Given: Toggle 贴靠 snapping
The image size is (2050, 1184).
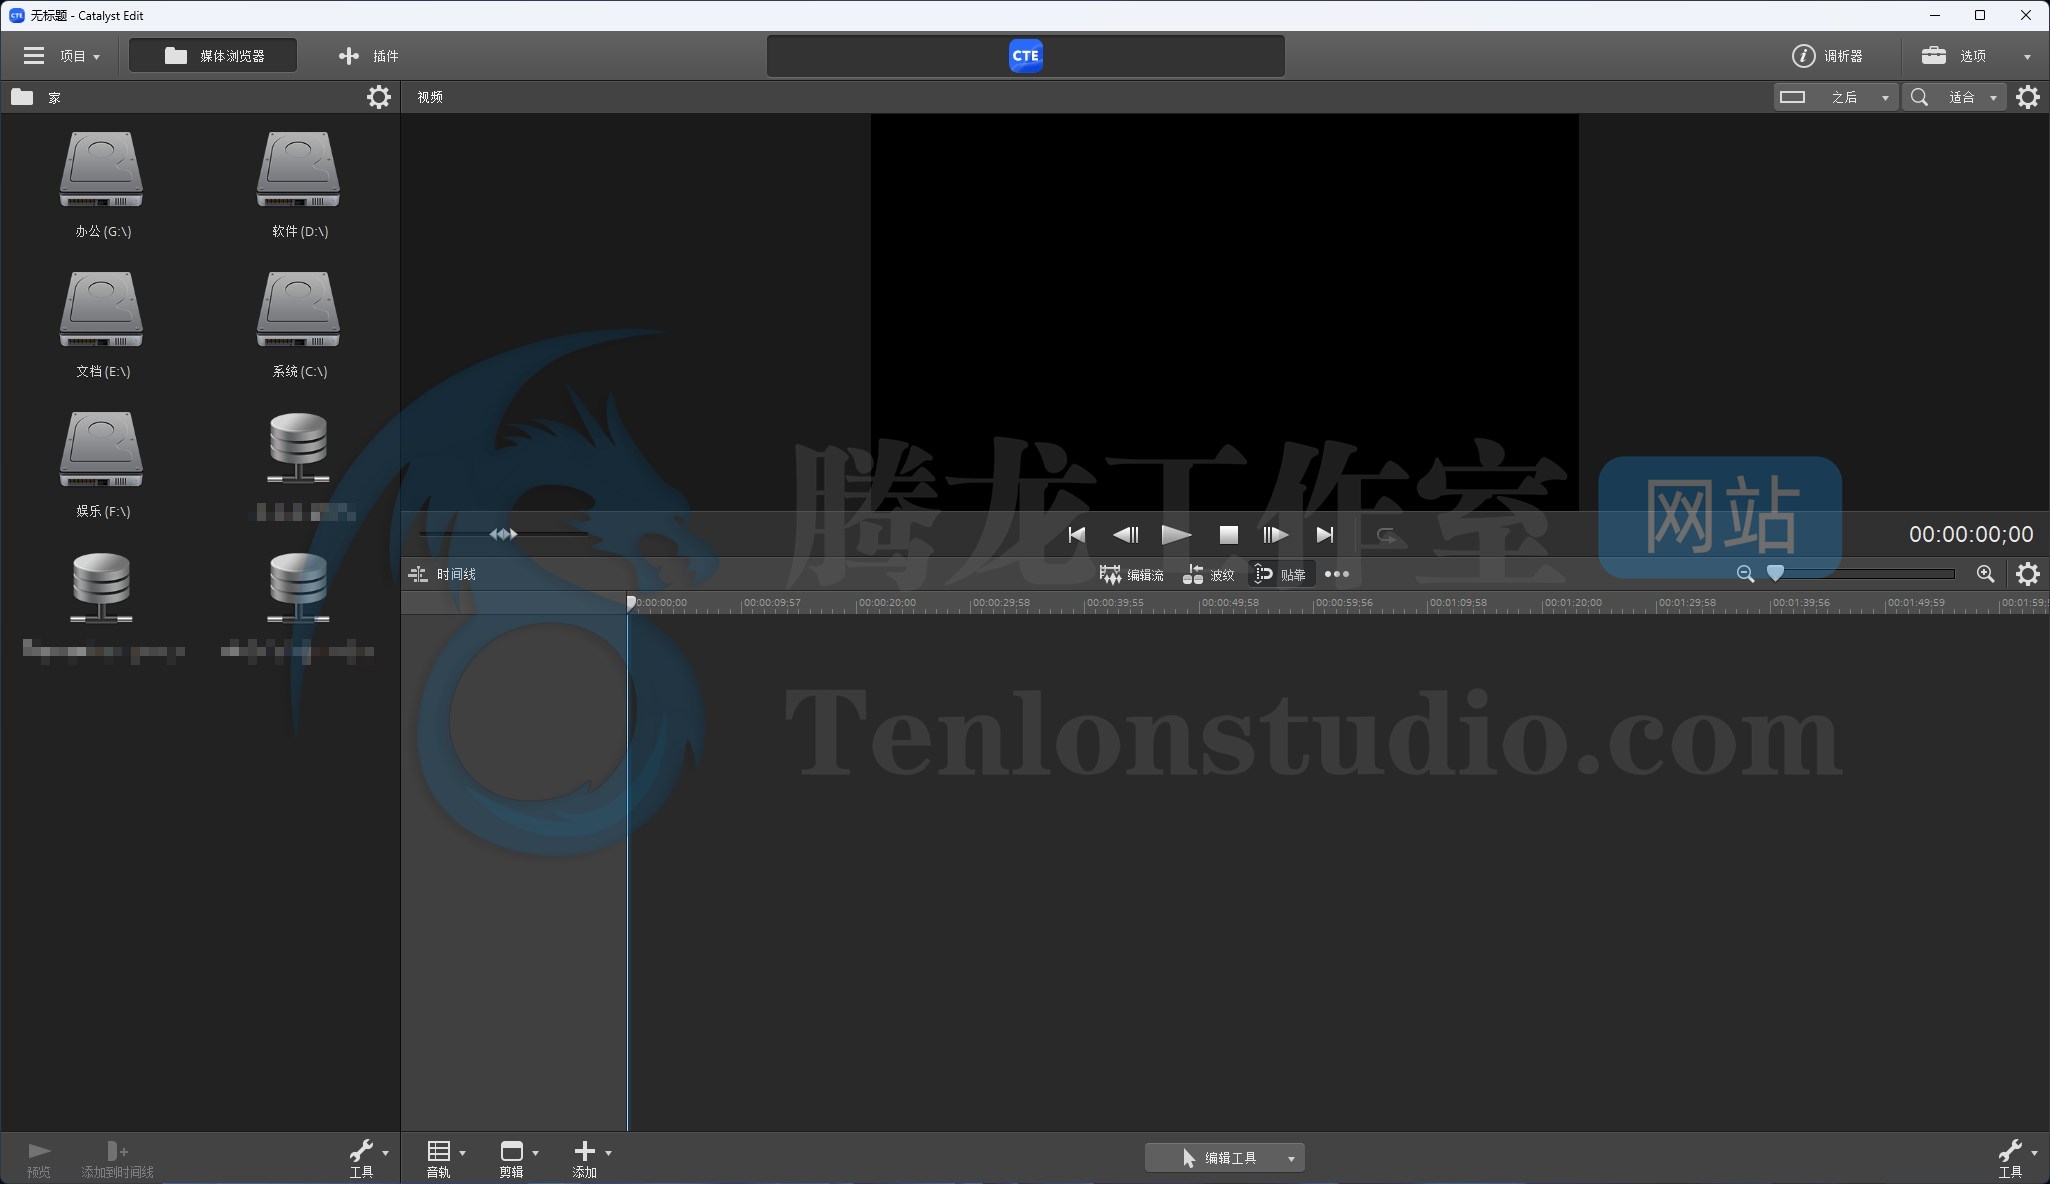Looking at the screenshot, I should click(1281, 574).
